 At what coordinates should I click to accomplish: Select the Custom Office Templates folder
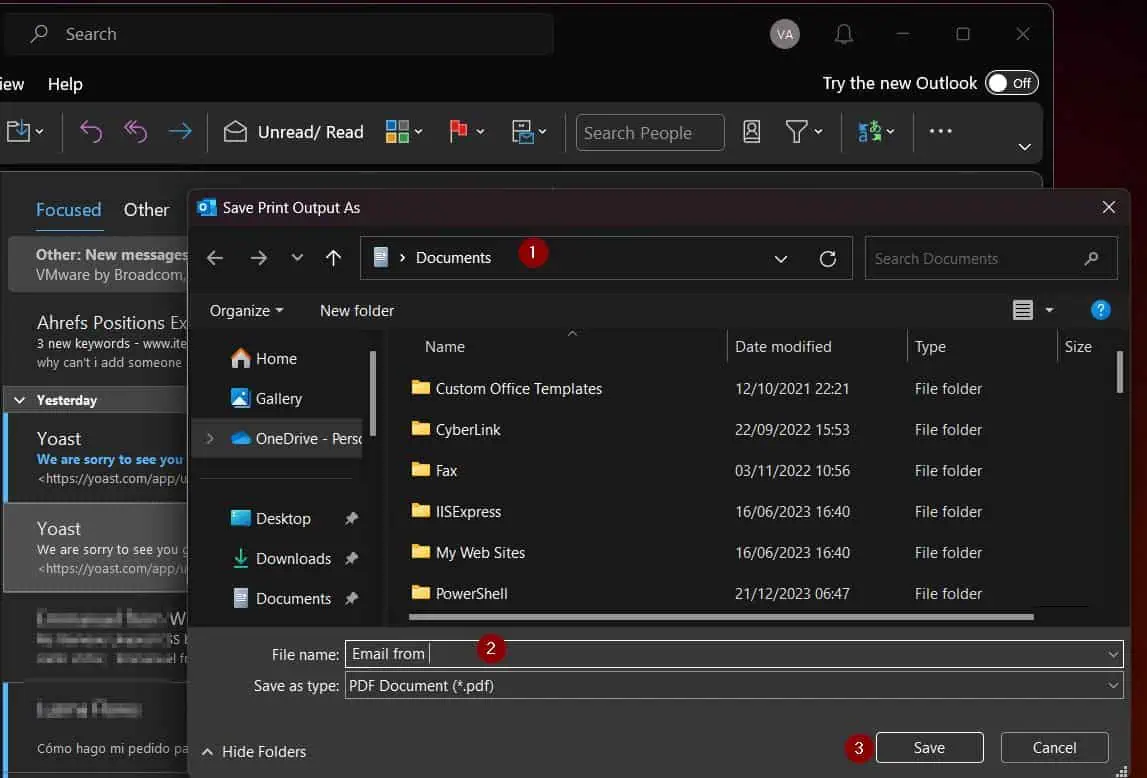coord(507,389)
